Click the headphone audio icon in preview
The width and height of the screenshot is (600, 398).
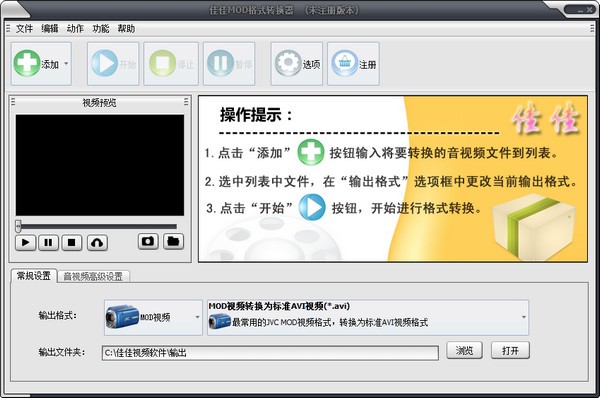click(x=97, y=243)
